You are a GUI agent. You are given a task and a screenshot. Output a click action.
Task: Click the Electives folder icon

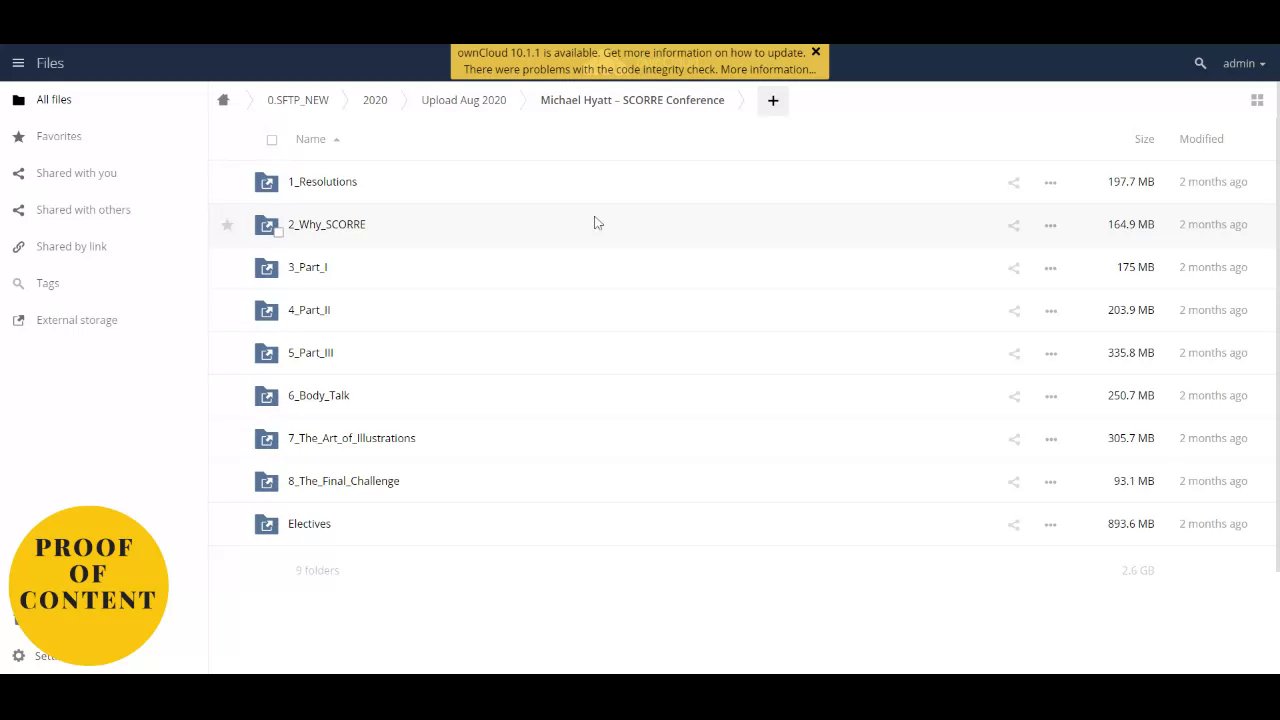[x=266, y=524]
